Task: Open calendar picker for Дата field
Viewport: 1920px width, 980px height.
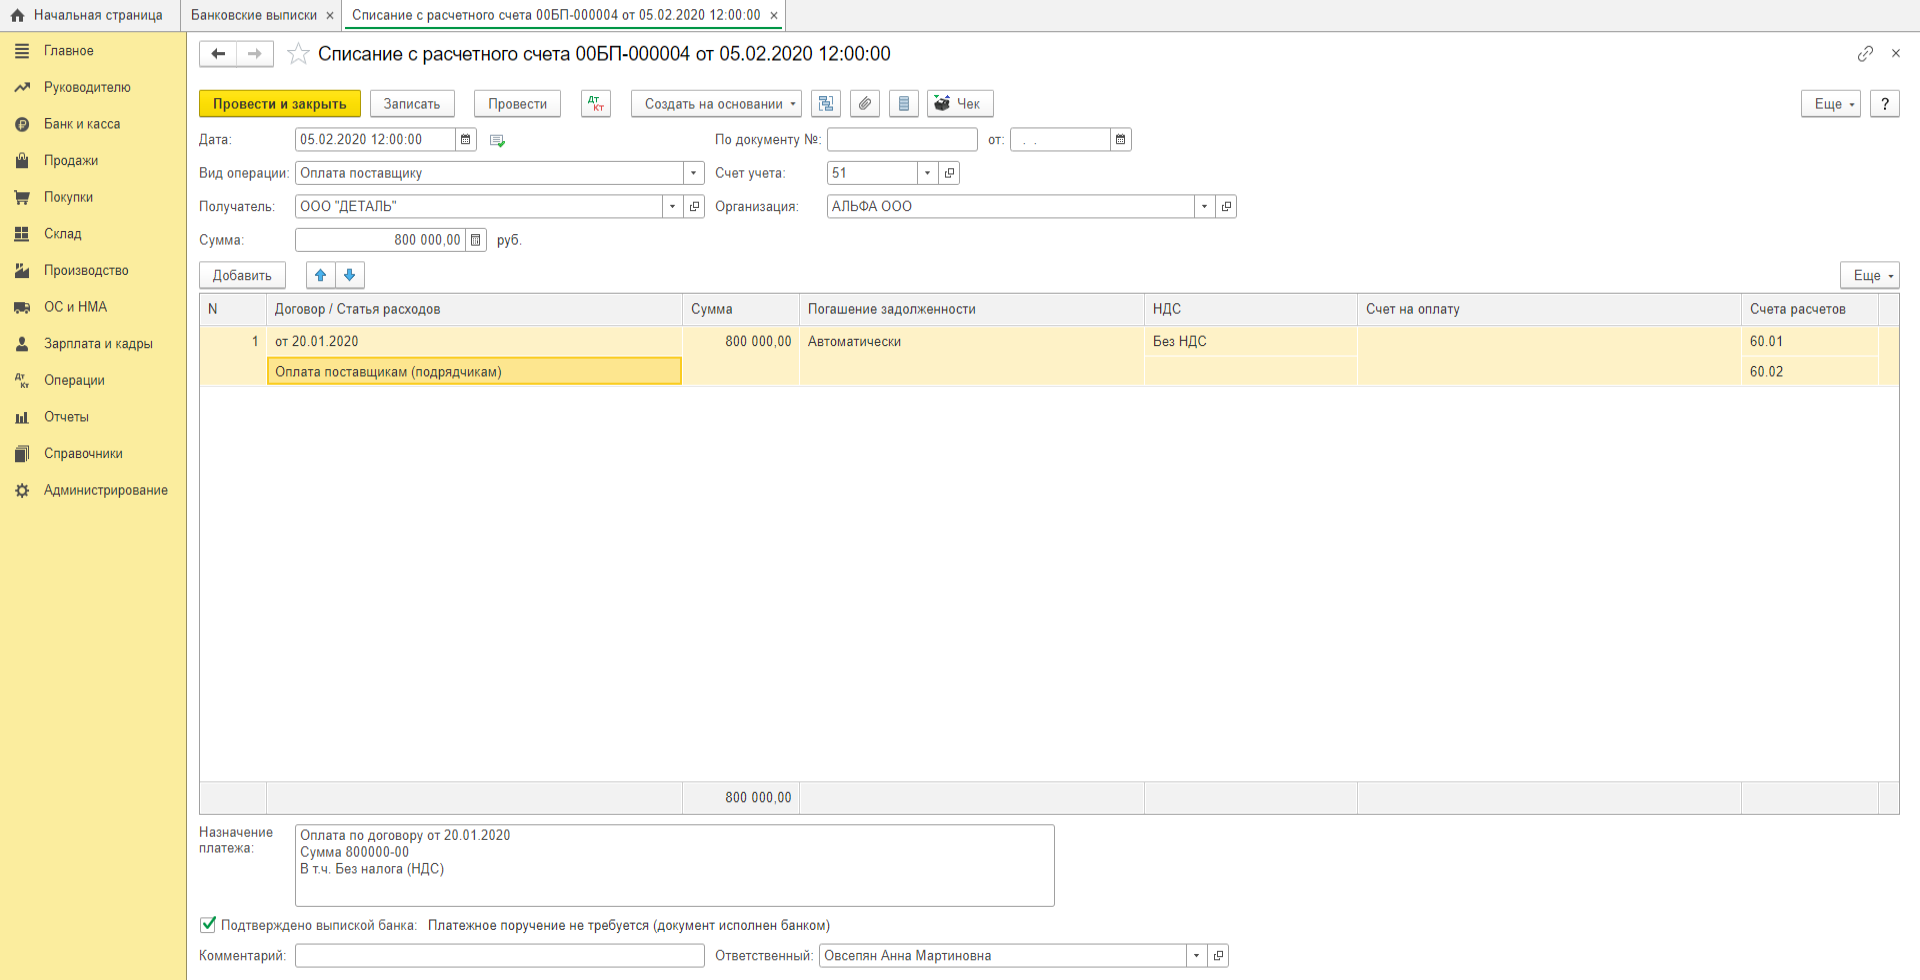Action: tap(466, 140)
